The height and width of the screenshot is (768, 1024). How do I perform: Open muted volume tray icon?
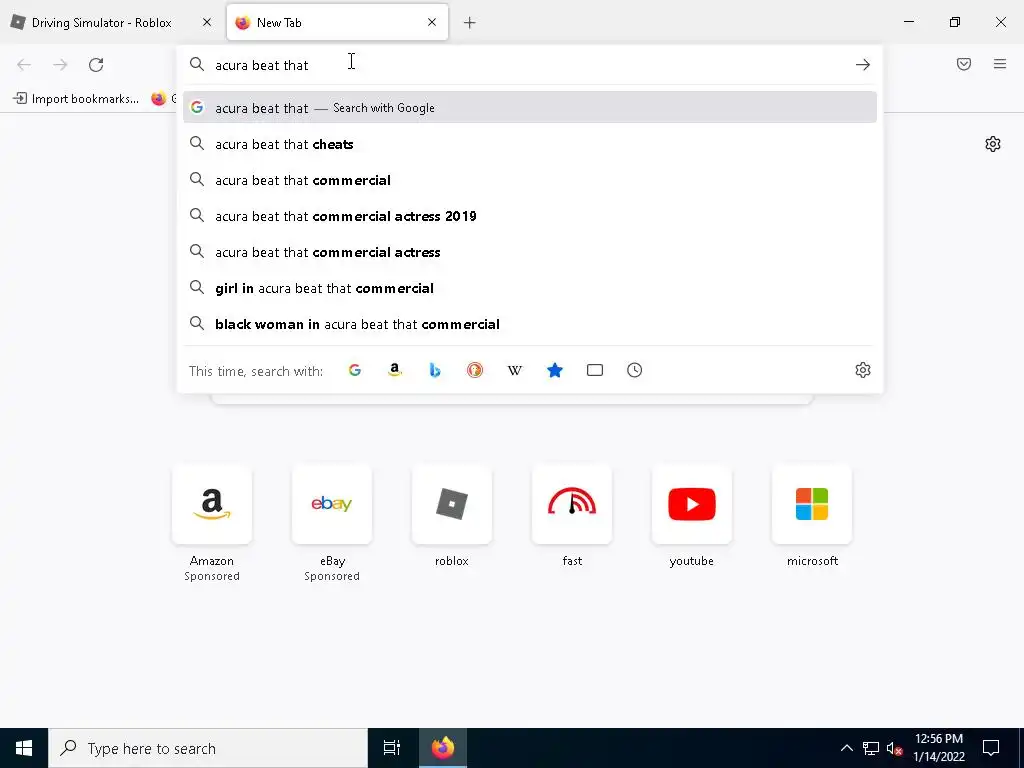click(x=894, y=748)
